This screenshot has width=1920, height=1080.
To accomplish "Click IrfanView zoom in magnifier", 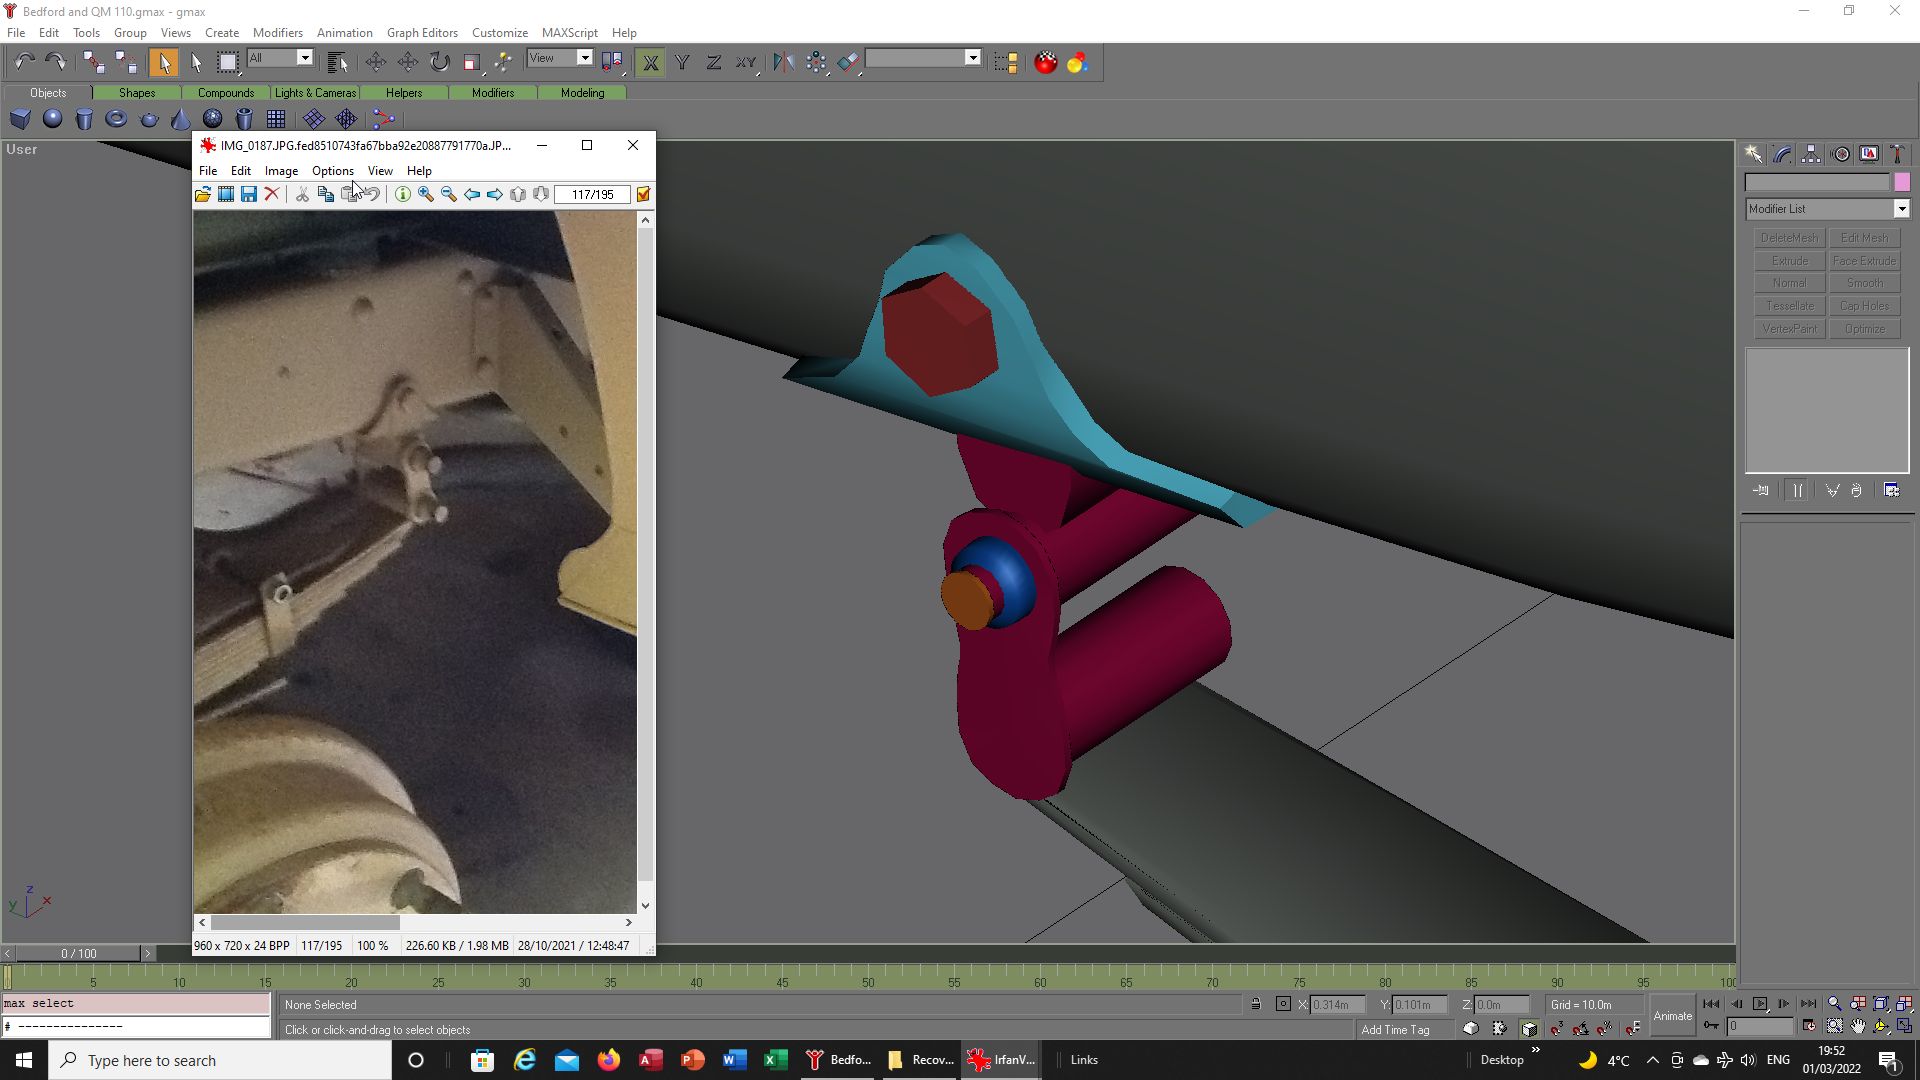I will [426, 194].
